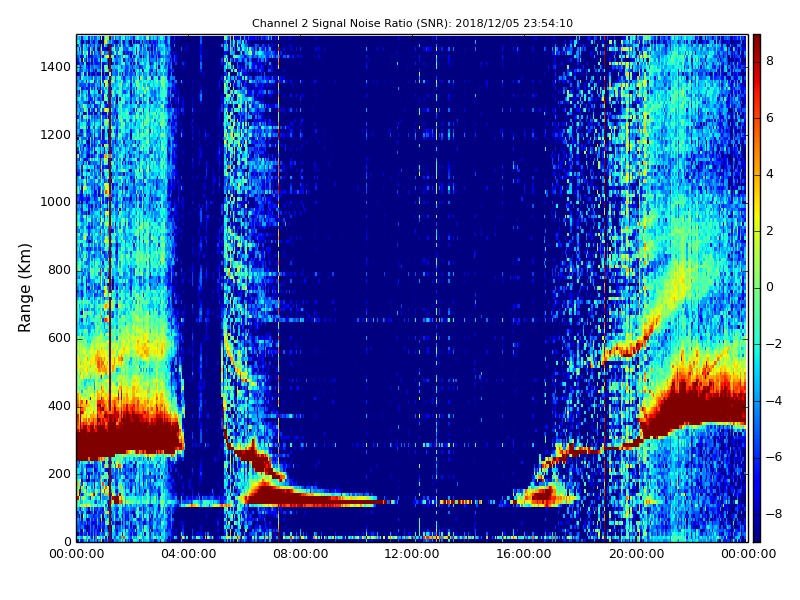Click the 12:00:00 time axis label
This screenshot has height=600, width=800.
[412, 554]
